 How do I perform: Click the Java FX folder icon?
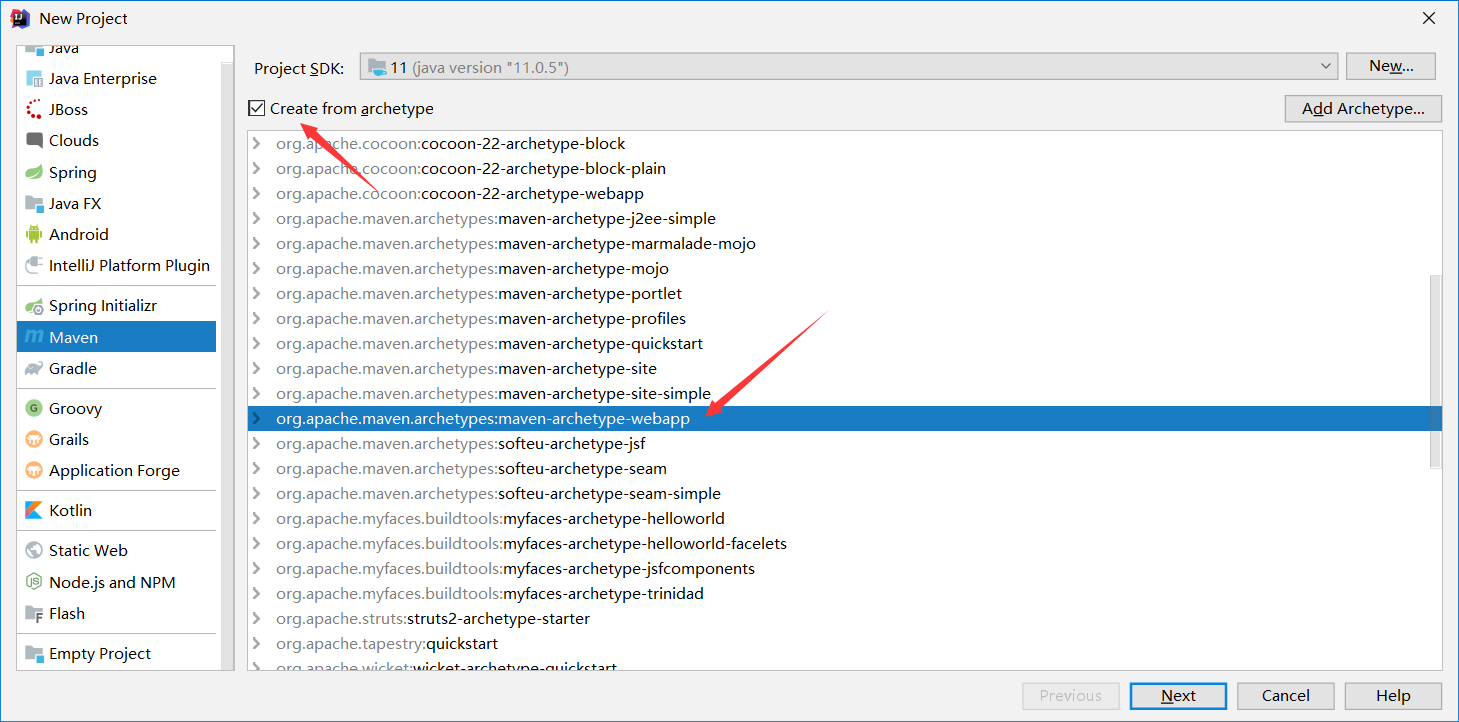[x=35, y=204]
